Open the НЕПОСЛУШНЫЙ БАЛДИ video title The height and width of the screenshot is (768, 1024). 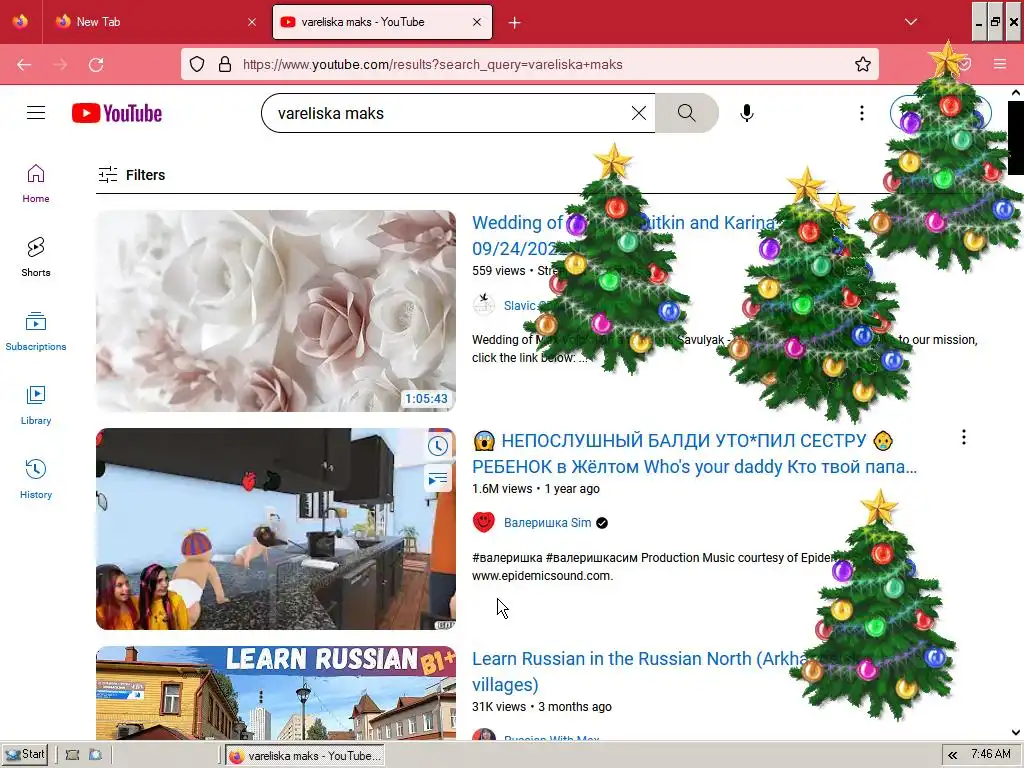[x=695, y=454]
